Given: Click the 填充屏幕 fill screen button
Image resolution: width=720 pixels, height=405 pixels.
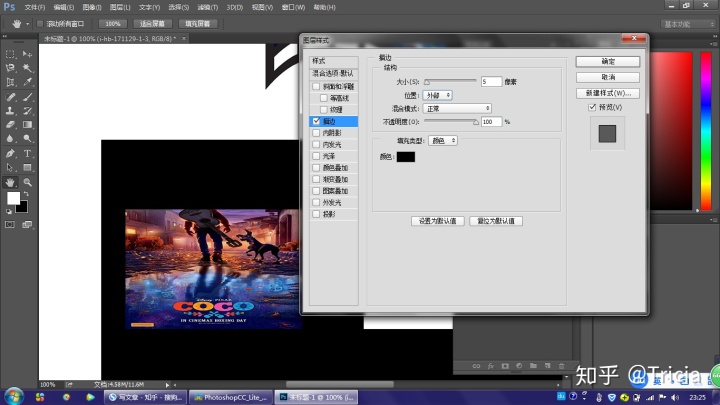Looking at the screenshot, I should pyautogui.click(x=197, y=24).
